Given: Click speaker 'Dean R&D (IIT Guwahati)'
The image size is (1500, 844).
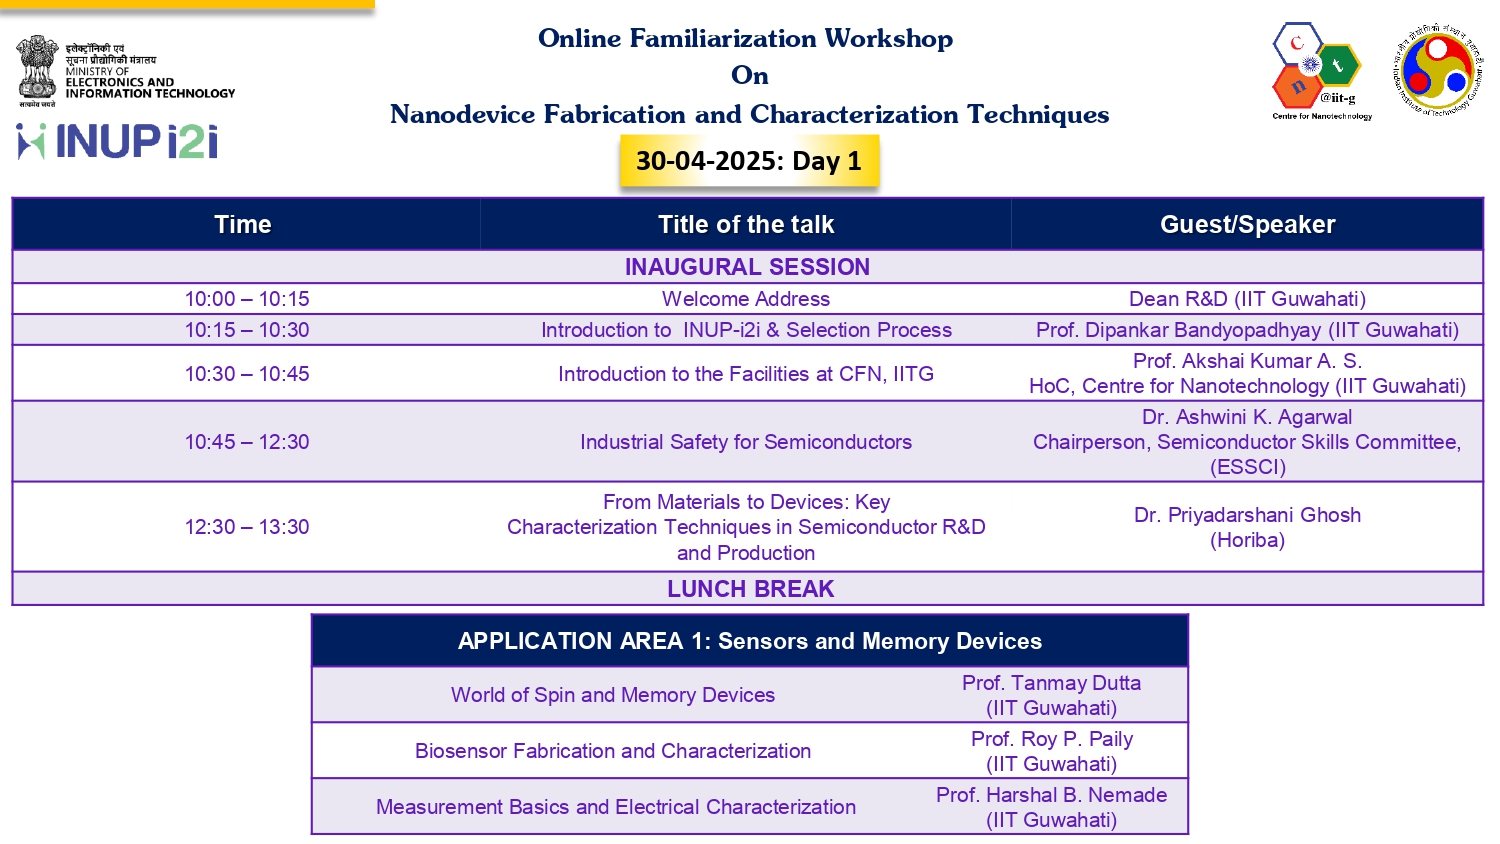Looking at the screenshot, I should [x=1247, y=299].
